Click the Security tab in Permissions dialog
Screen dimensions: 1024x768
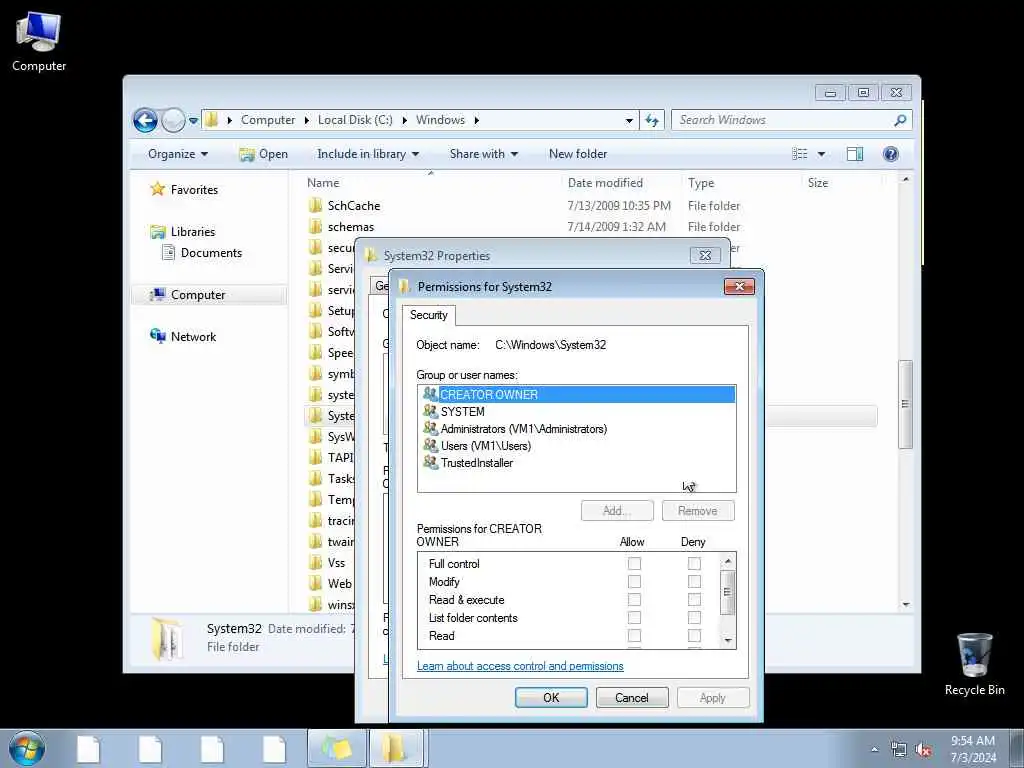(x=428, y=315)
